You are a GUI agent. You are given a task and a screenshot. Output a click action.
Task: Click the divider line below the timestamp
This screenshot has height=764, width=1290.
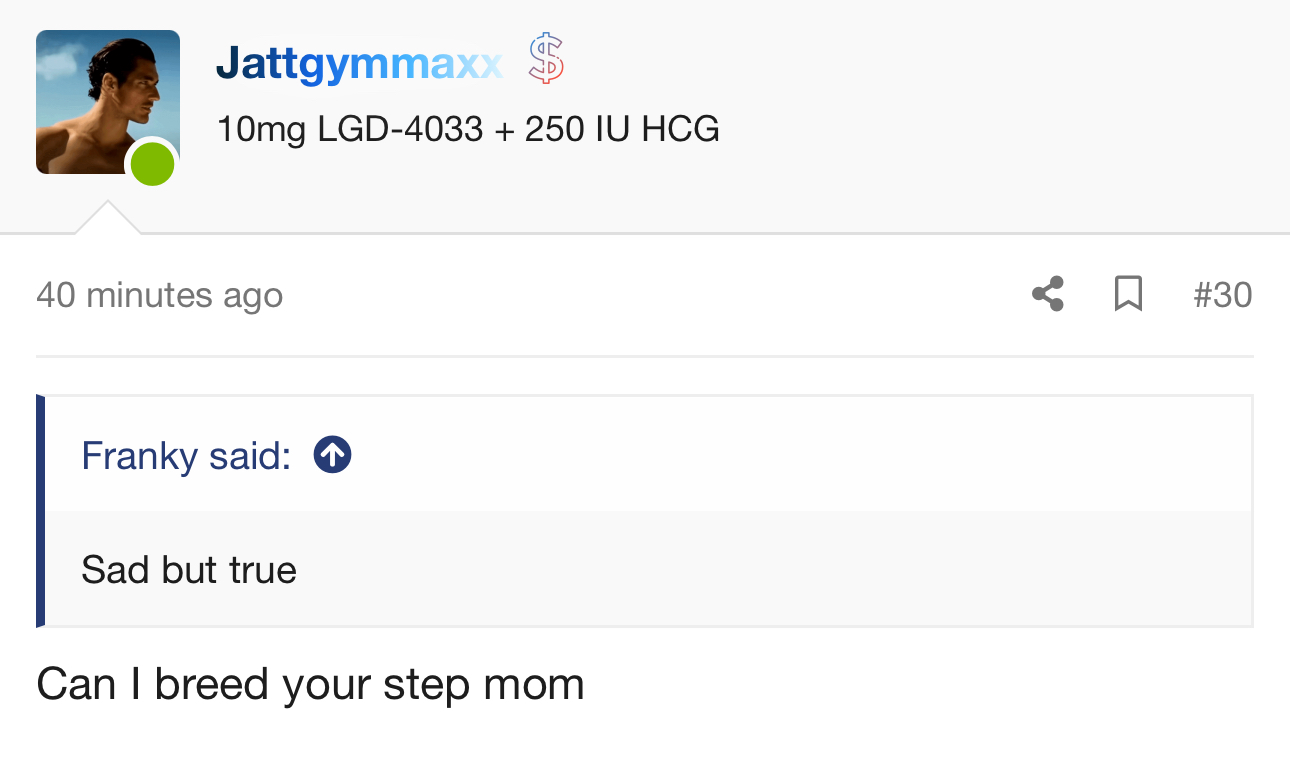[644, 356]
